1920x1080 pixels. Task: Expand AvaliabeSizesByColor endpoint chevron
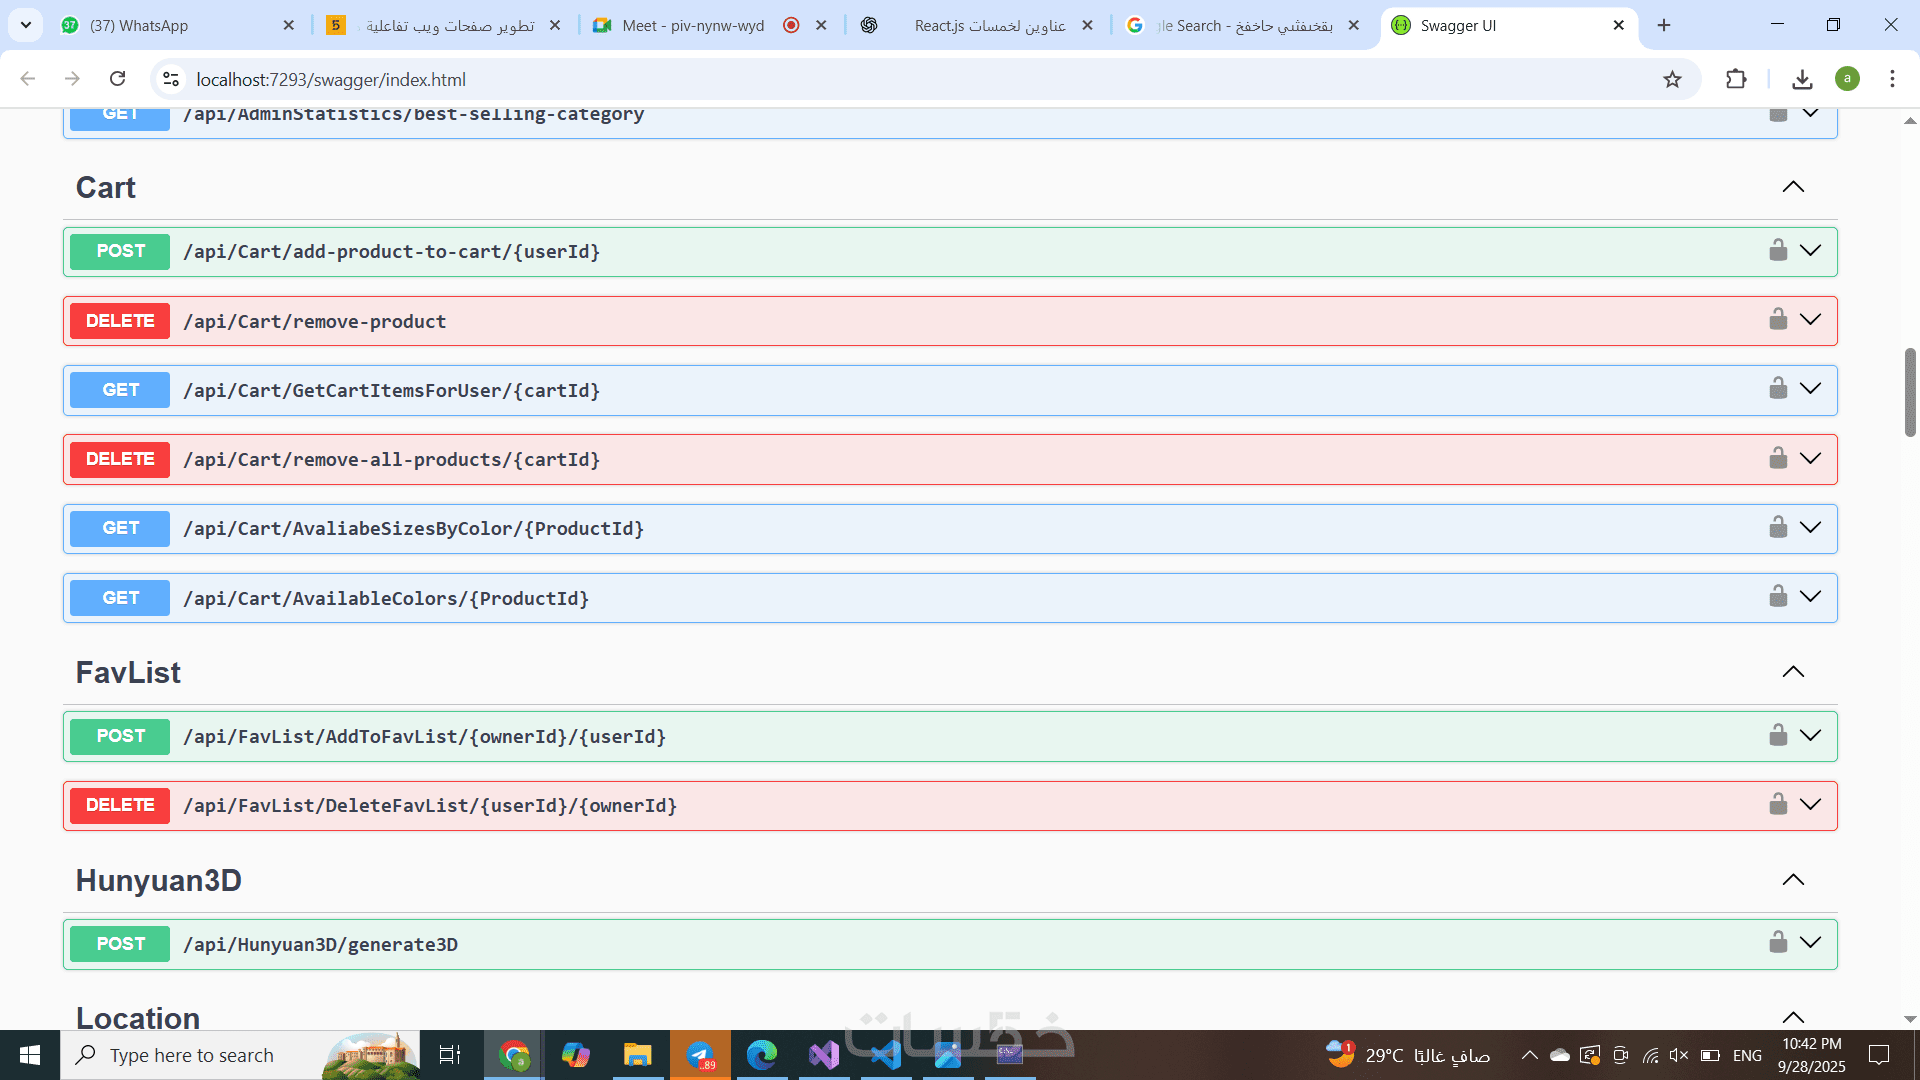click(x=1810, y=527)
